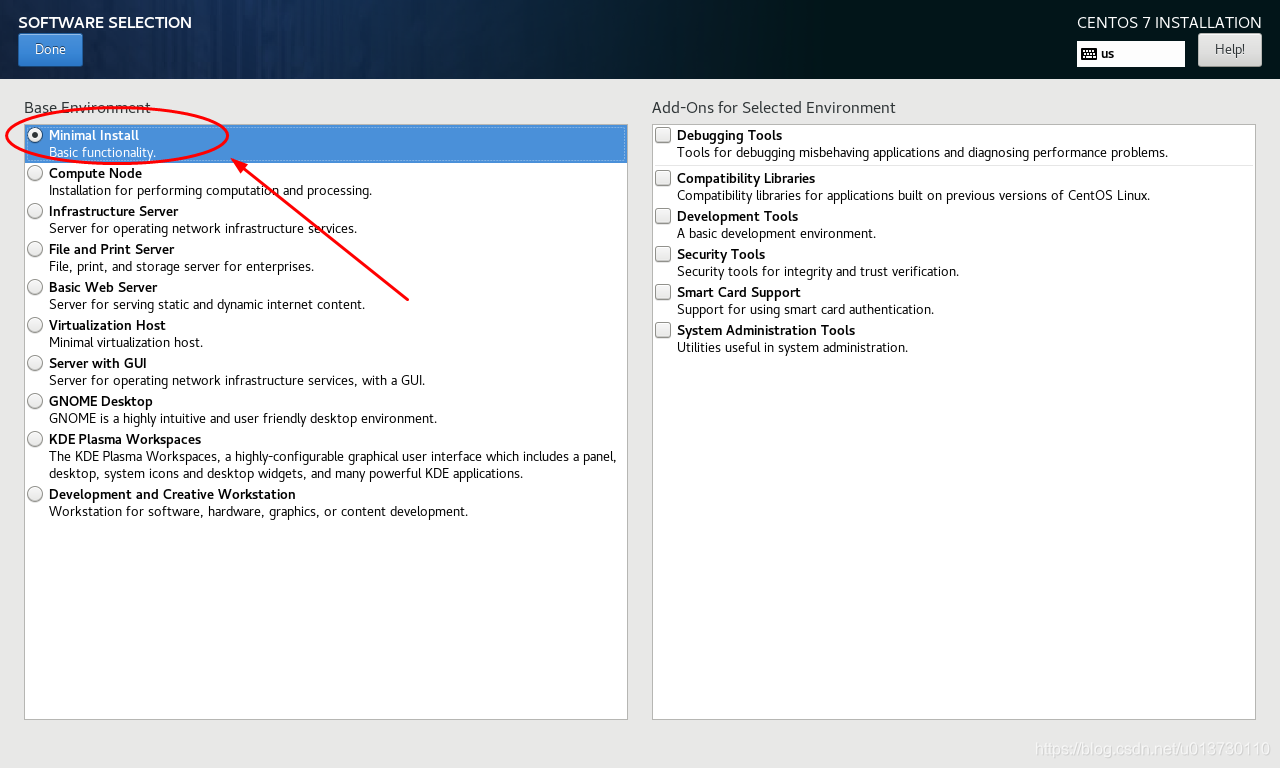The width and height of the screenshot is (1280, 768).
Task: Click the 'Development Tools' label text
Action: [x=738, y=216]
